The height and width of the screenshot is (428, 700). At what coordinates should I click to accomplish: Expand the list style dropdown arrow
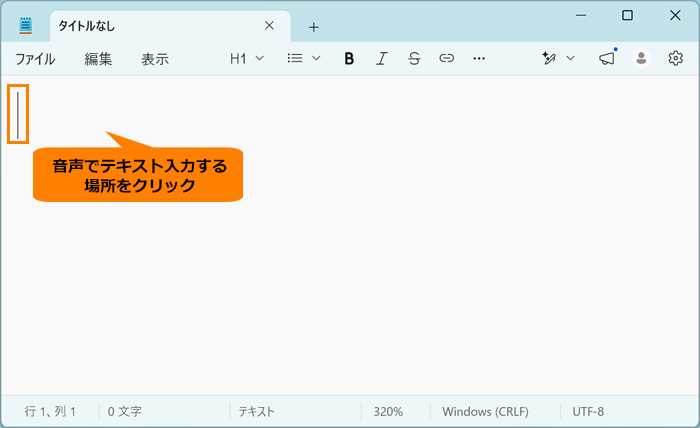[x=316, y=58]
